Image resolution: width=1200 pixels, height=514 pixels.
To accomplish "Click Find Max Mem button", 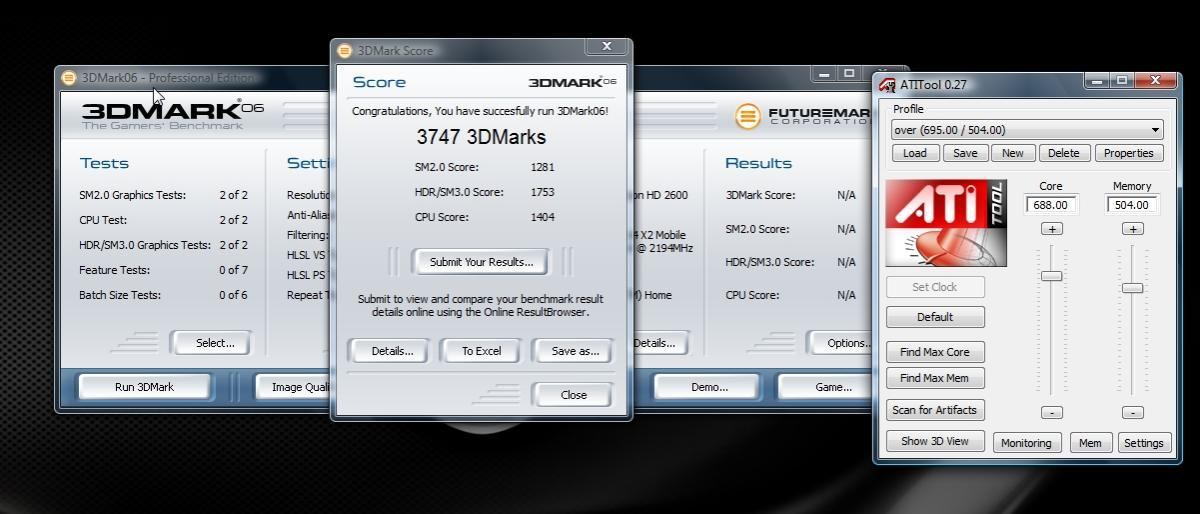I will [935, 378].
